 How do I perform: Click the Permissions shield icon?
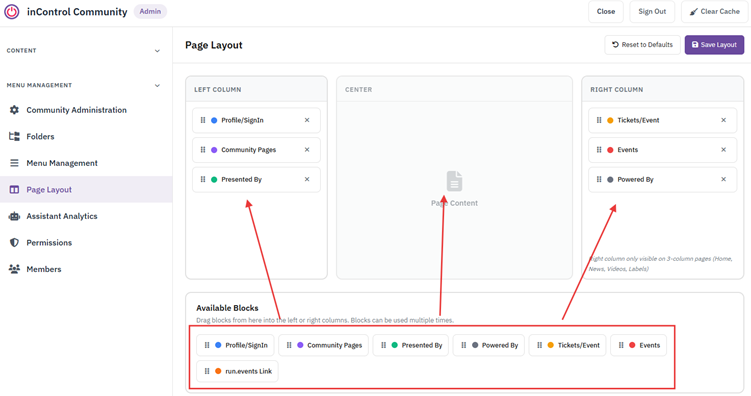[14, 243]
